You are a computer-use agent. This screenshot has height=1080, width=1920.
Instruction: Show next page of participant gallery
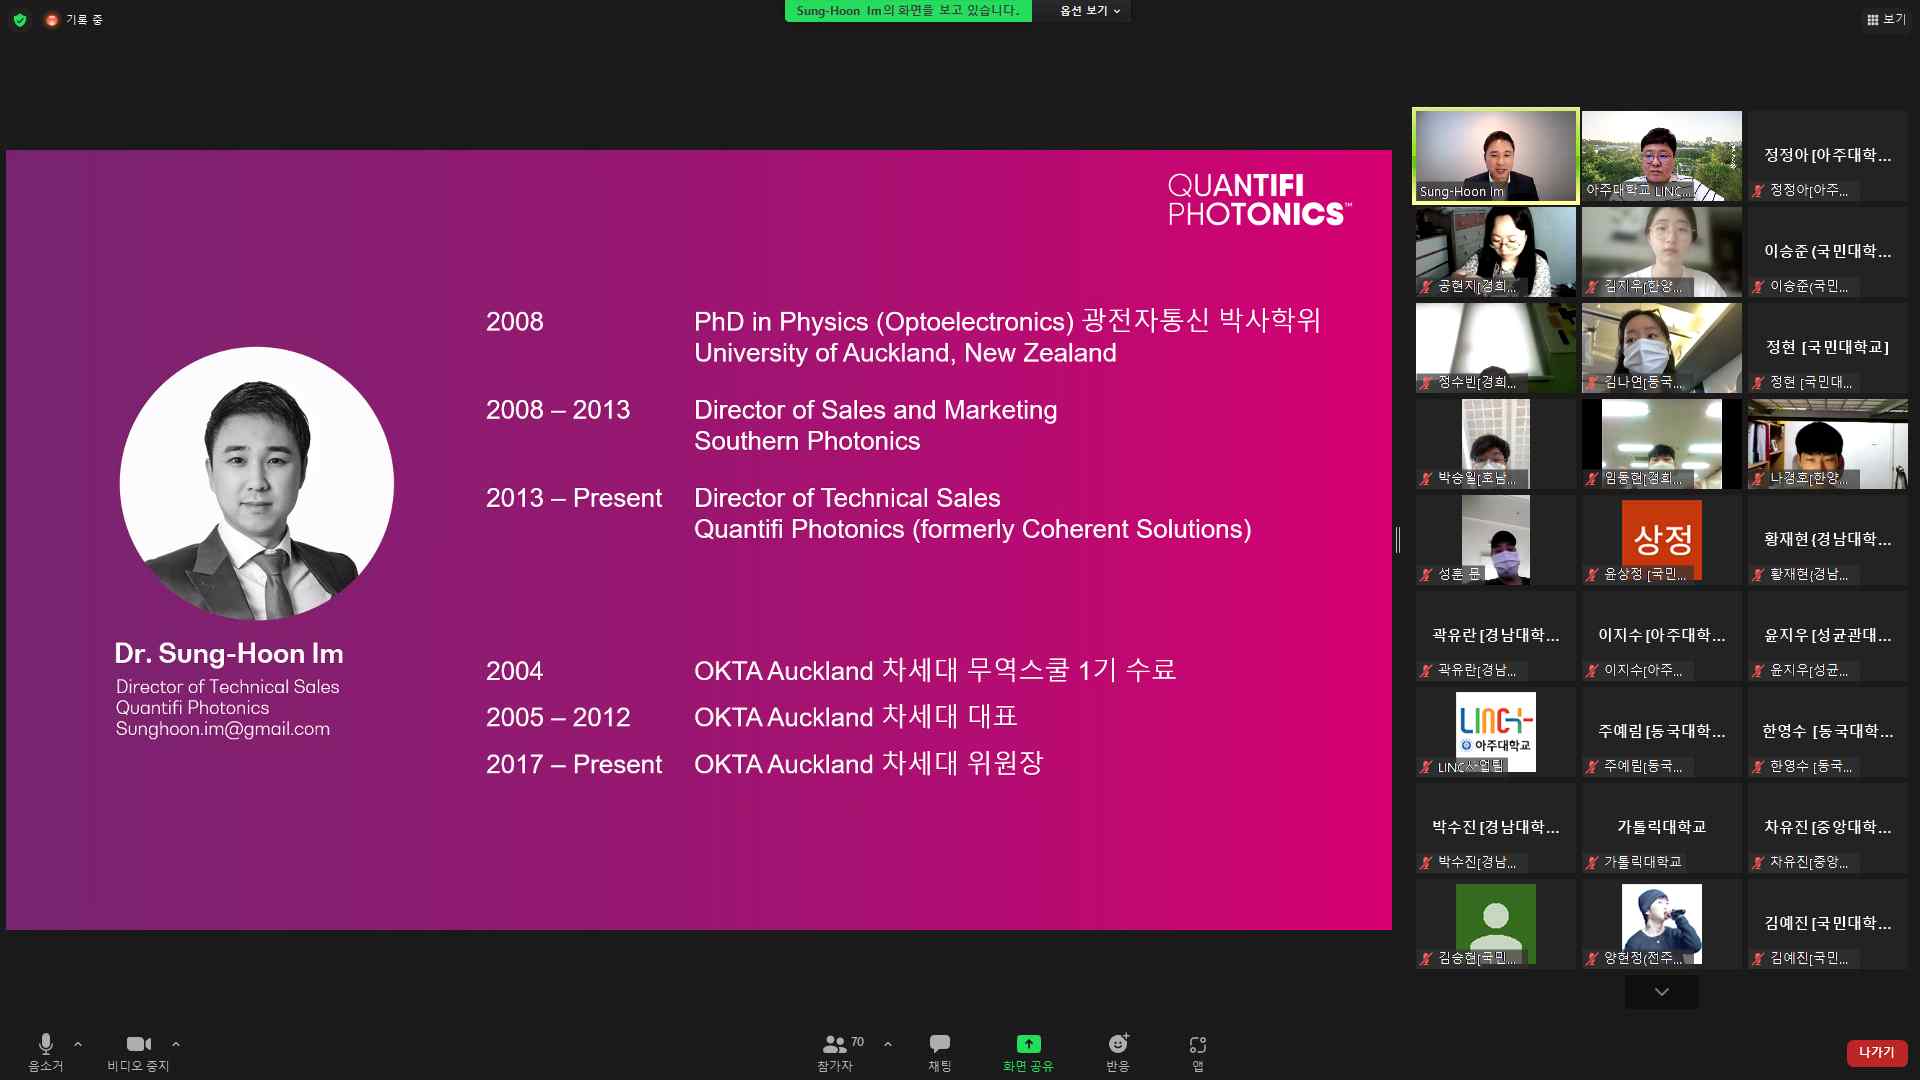coord(1661,992)
